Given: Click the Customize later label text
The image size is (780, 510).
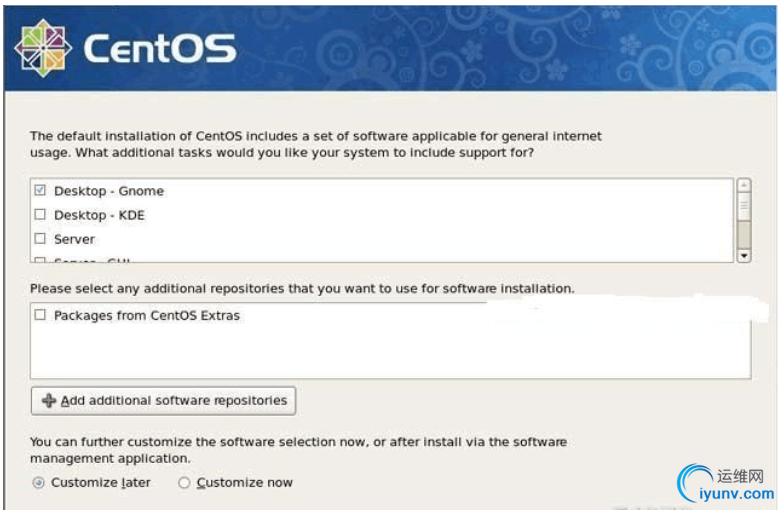Looking at the screenshot, I should click(101, 483).
